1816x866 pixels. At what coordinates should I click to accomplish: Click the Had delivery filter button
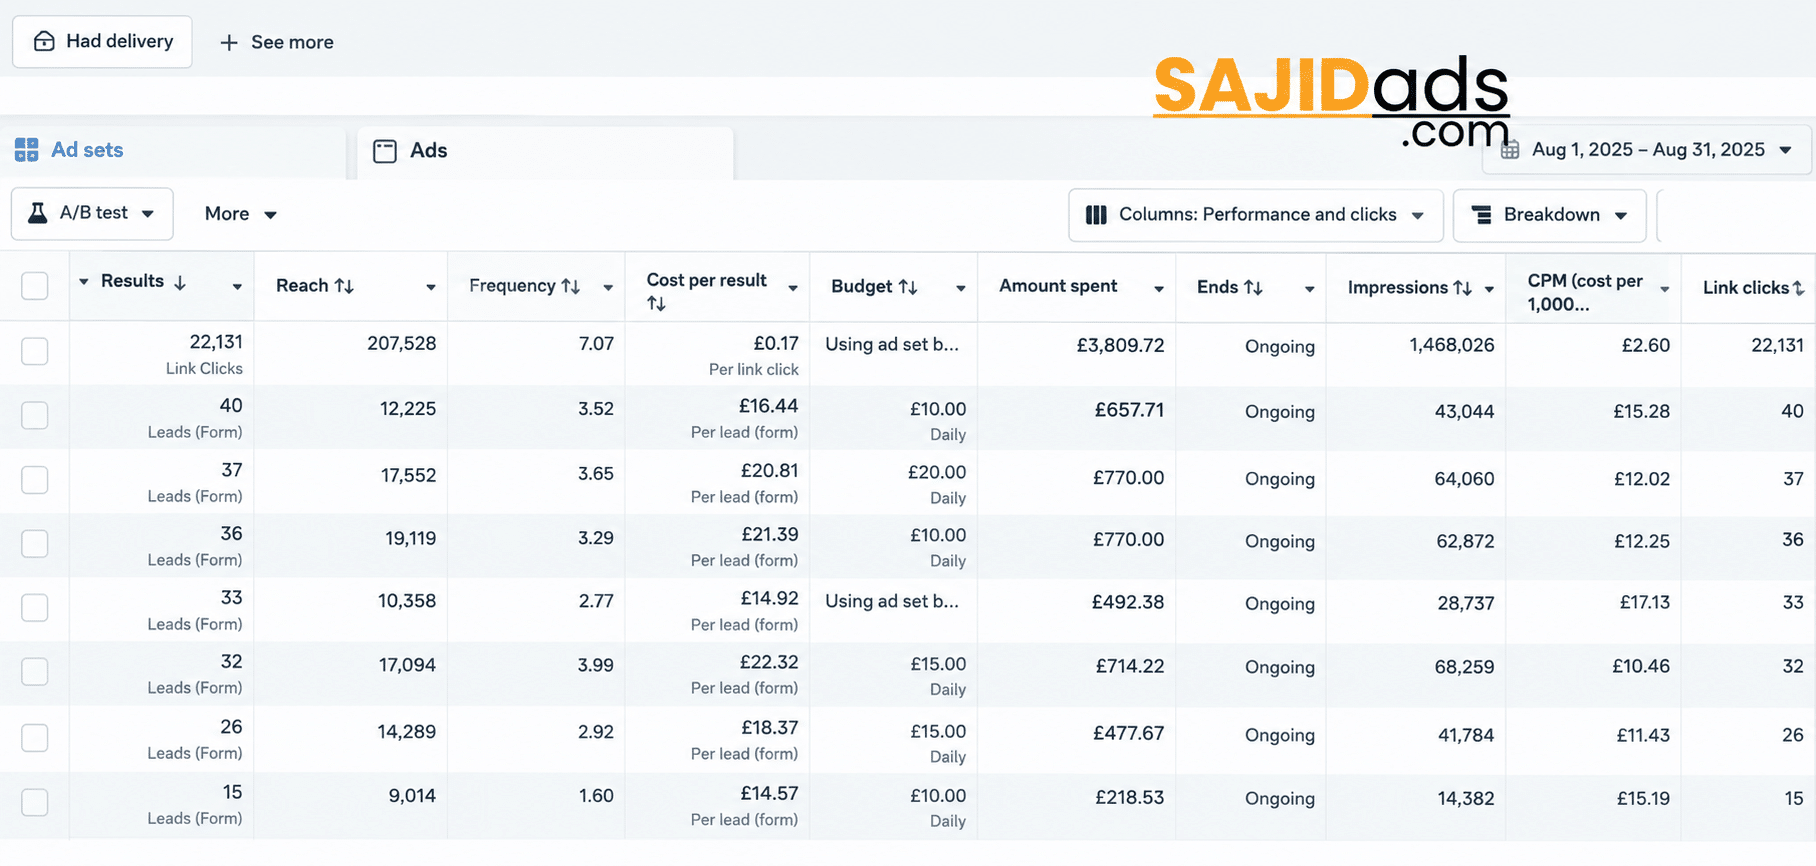pos(102,42)
